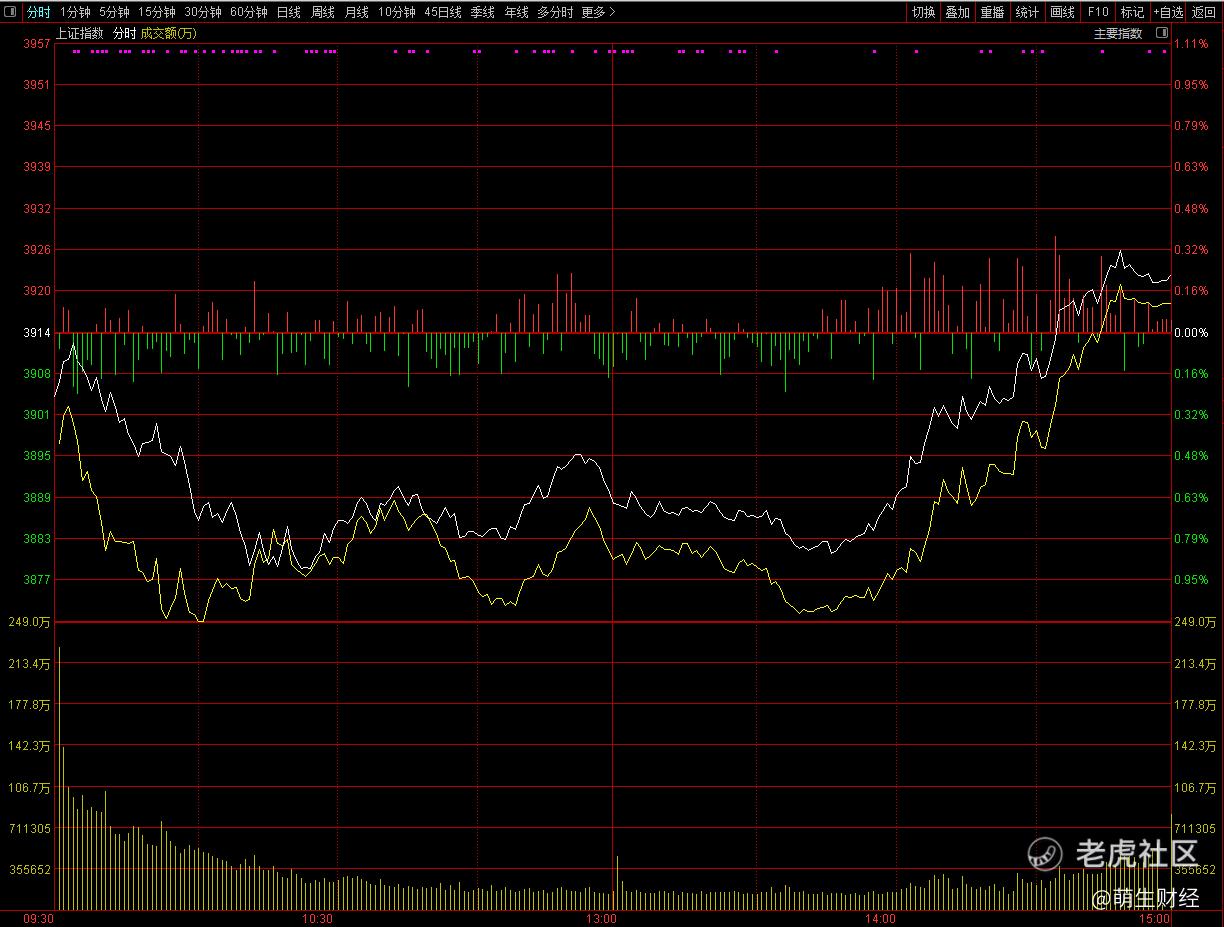The height and width of the screenshot is (927, 1224).
Task: Click the 叠加 overlay button
Action: pos(958,12)
